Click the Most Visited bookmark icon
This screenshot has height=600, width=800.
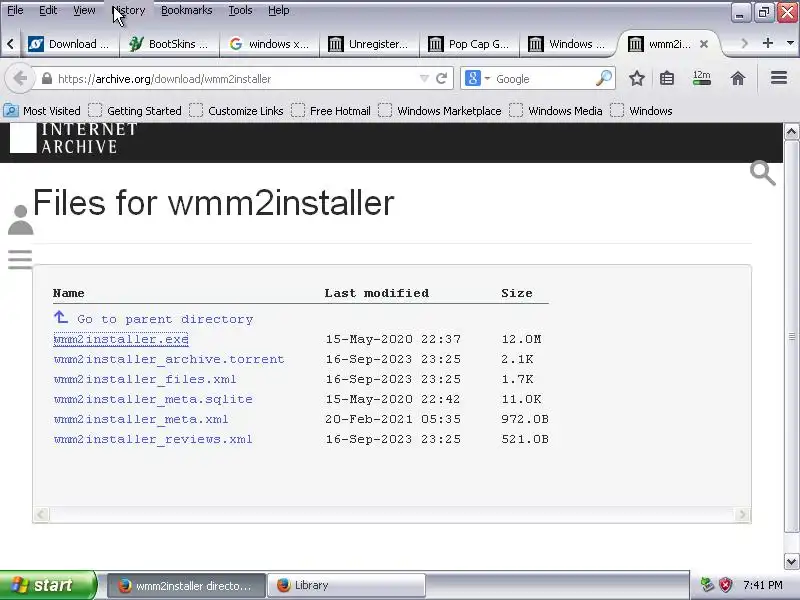coord(11,110)
